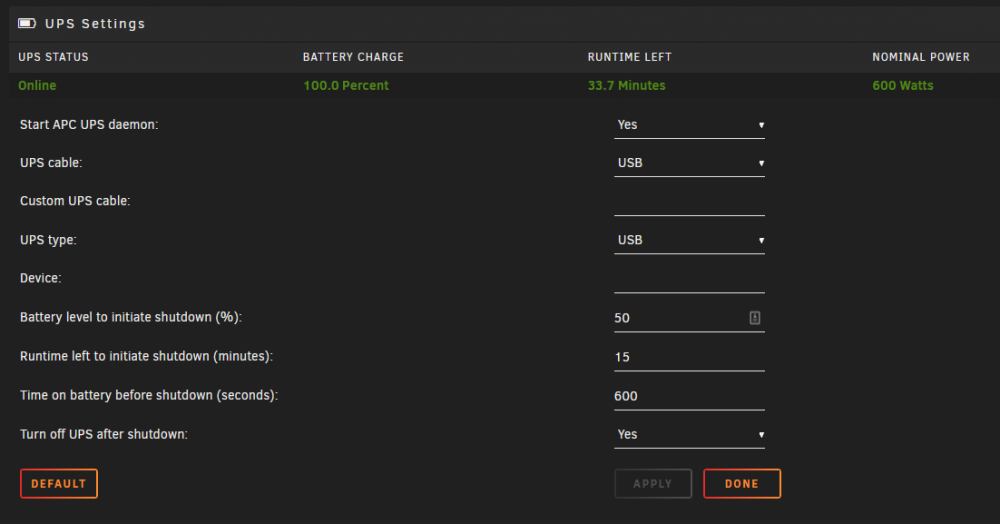This screenshot has height=524, width=1000.
Task: Click the Start APC UPS daemon label
Action: pyautogui.click(x=89, y=125)
